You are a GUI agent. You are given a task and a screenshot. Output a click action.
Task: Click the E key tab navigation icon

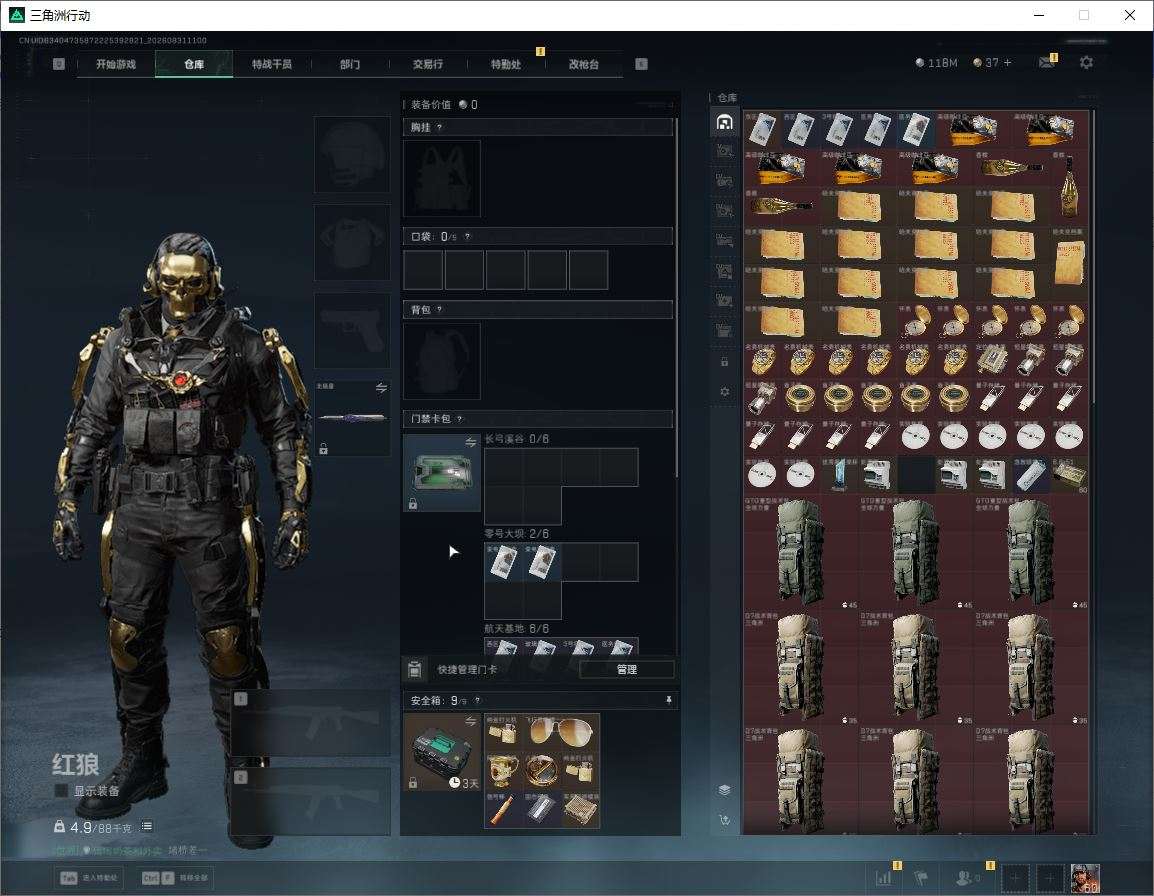point(642,64)
